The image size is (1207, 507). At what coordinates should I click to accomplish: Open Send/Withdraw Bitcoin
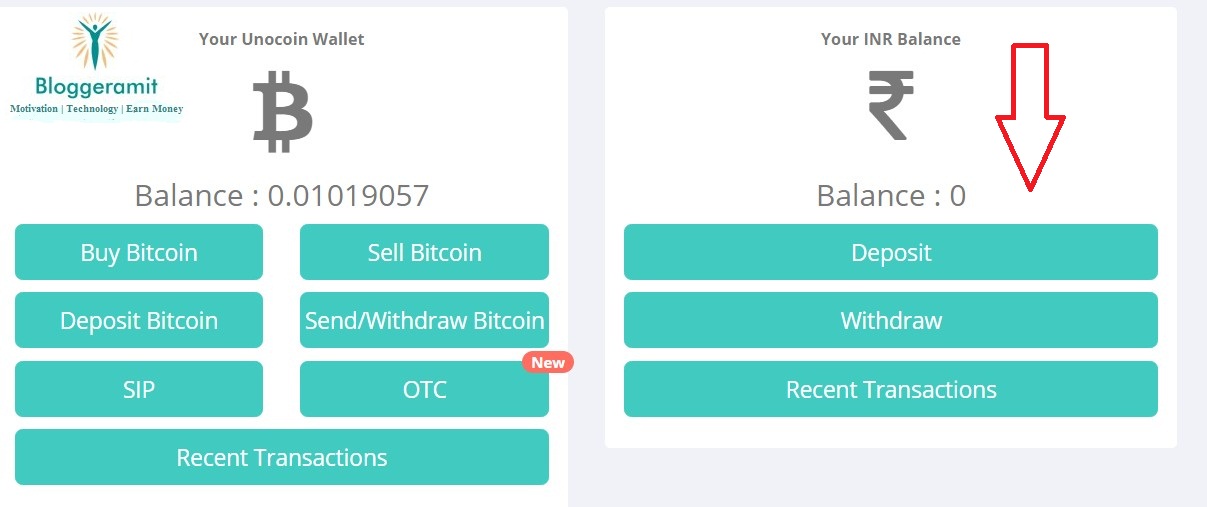424,321
